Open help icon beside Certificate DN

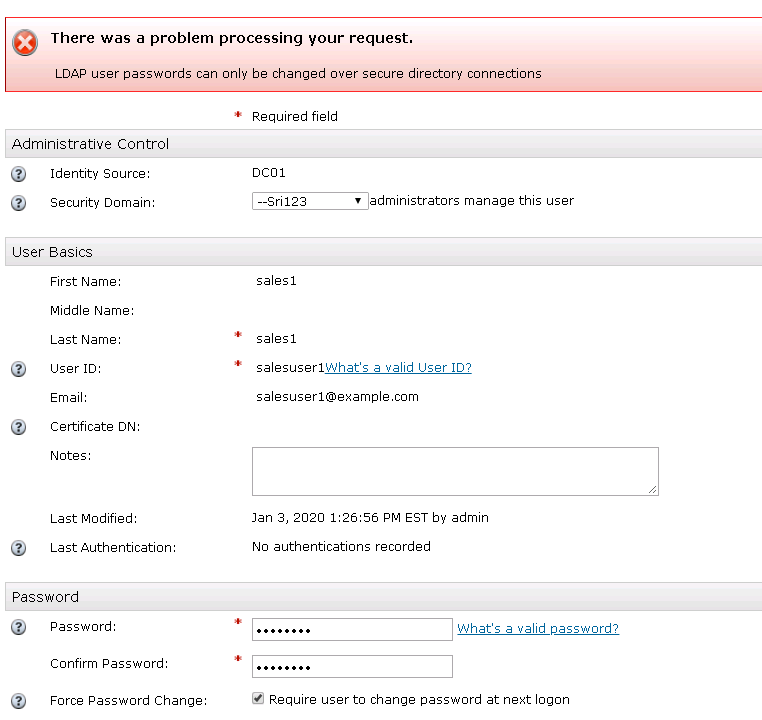pos(18,427)
